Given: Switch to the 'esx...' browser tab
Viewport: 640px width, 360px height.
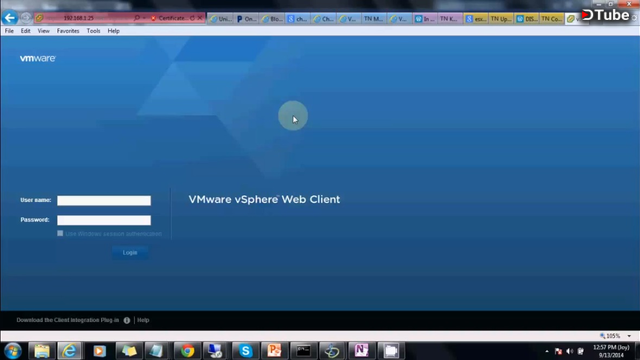Looking at the screenshot, I should pyautogui.click(x=476, y=19).
